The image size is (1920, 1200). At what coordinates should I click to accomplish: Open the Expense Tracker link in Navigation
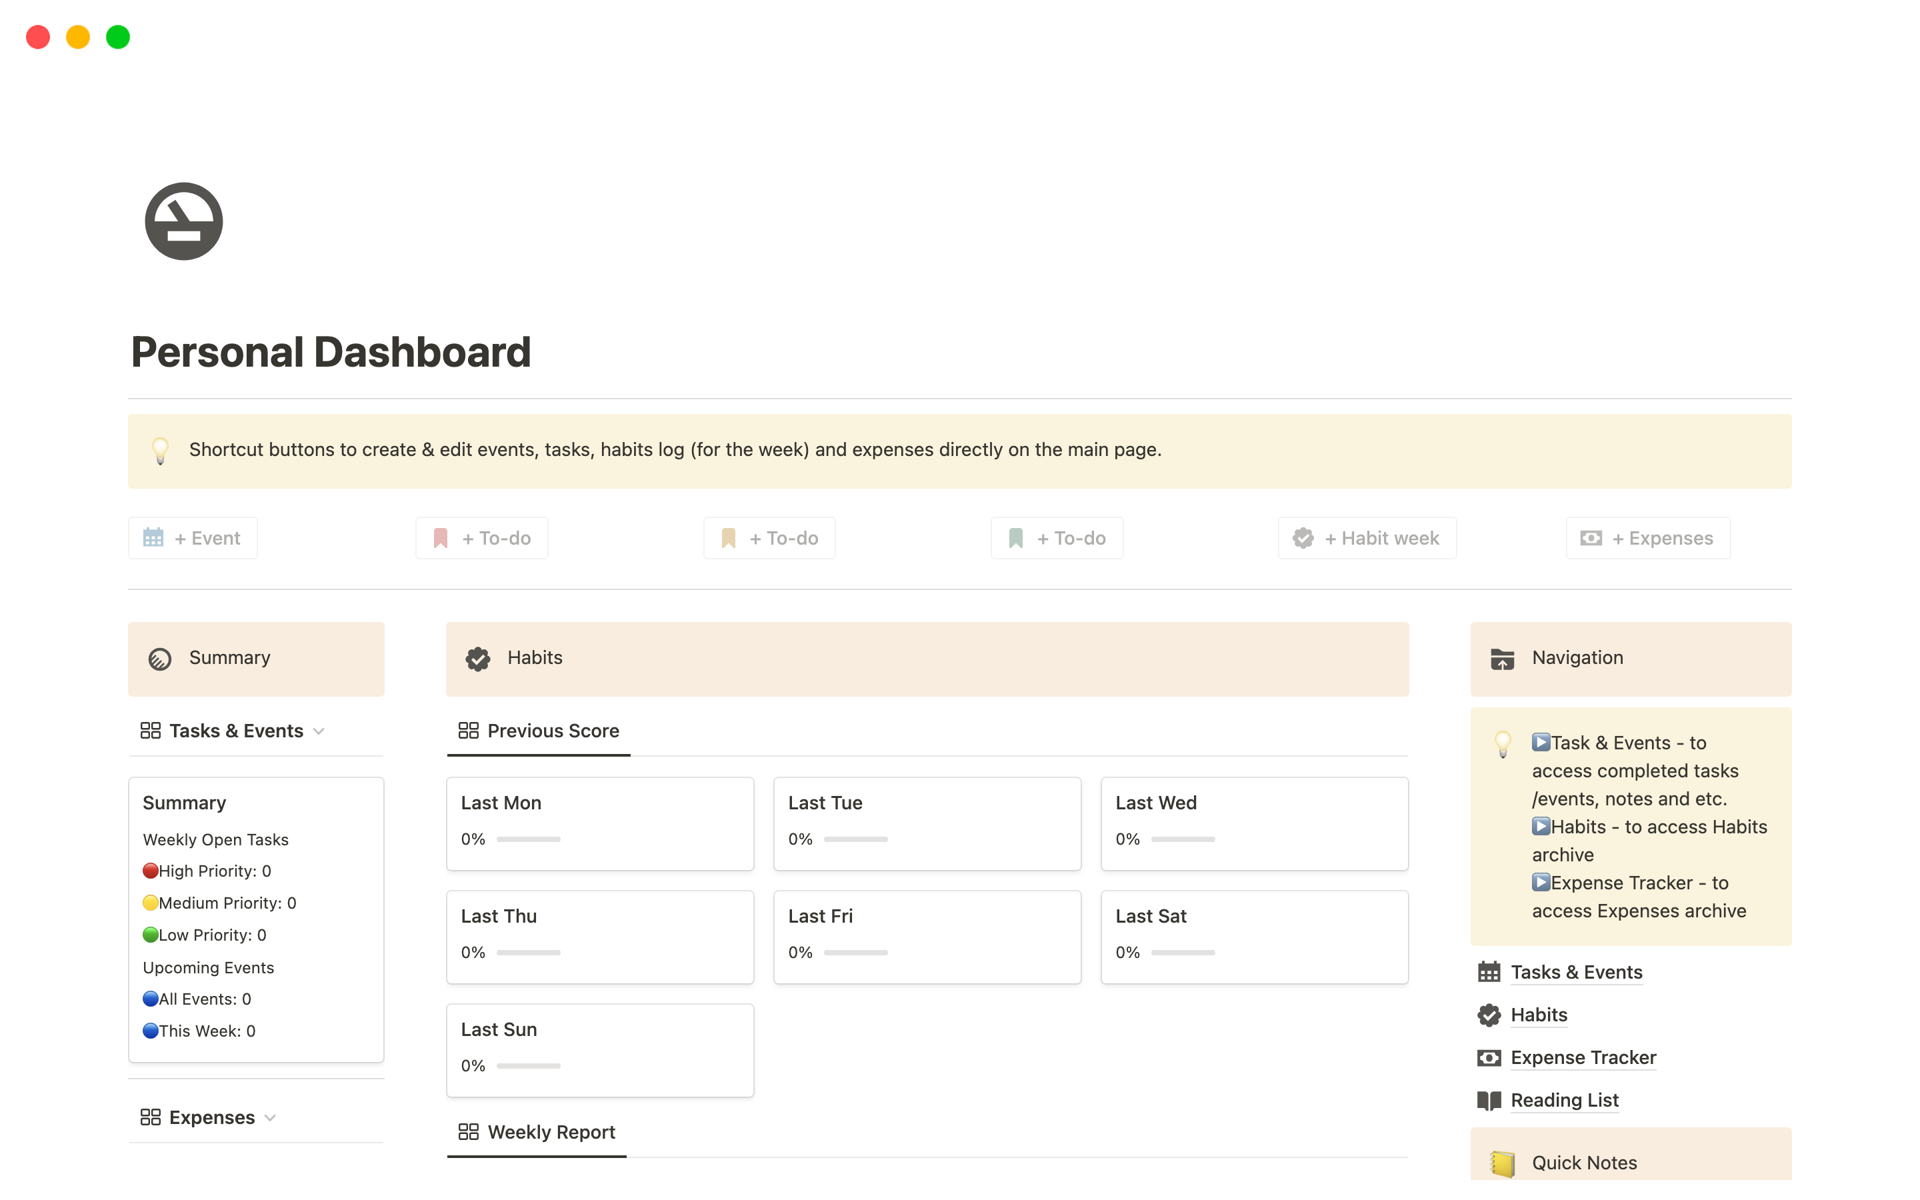pyautogui.click(x=1583, y=1057)
